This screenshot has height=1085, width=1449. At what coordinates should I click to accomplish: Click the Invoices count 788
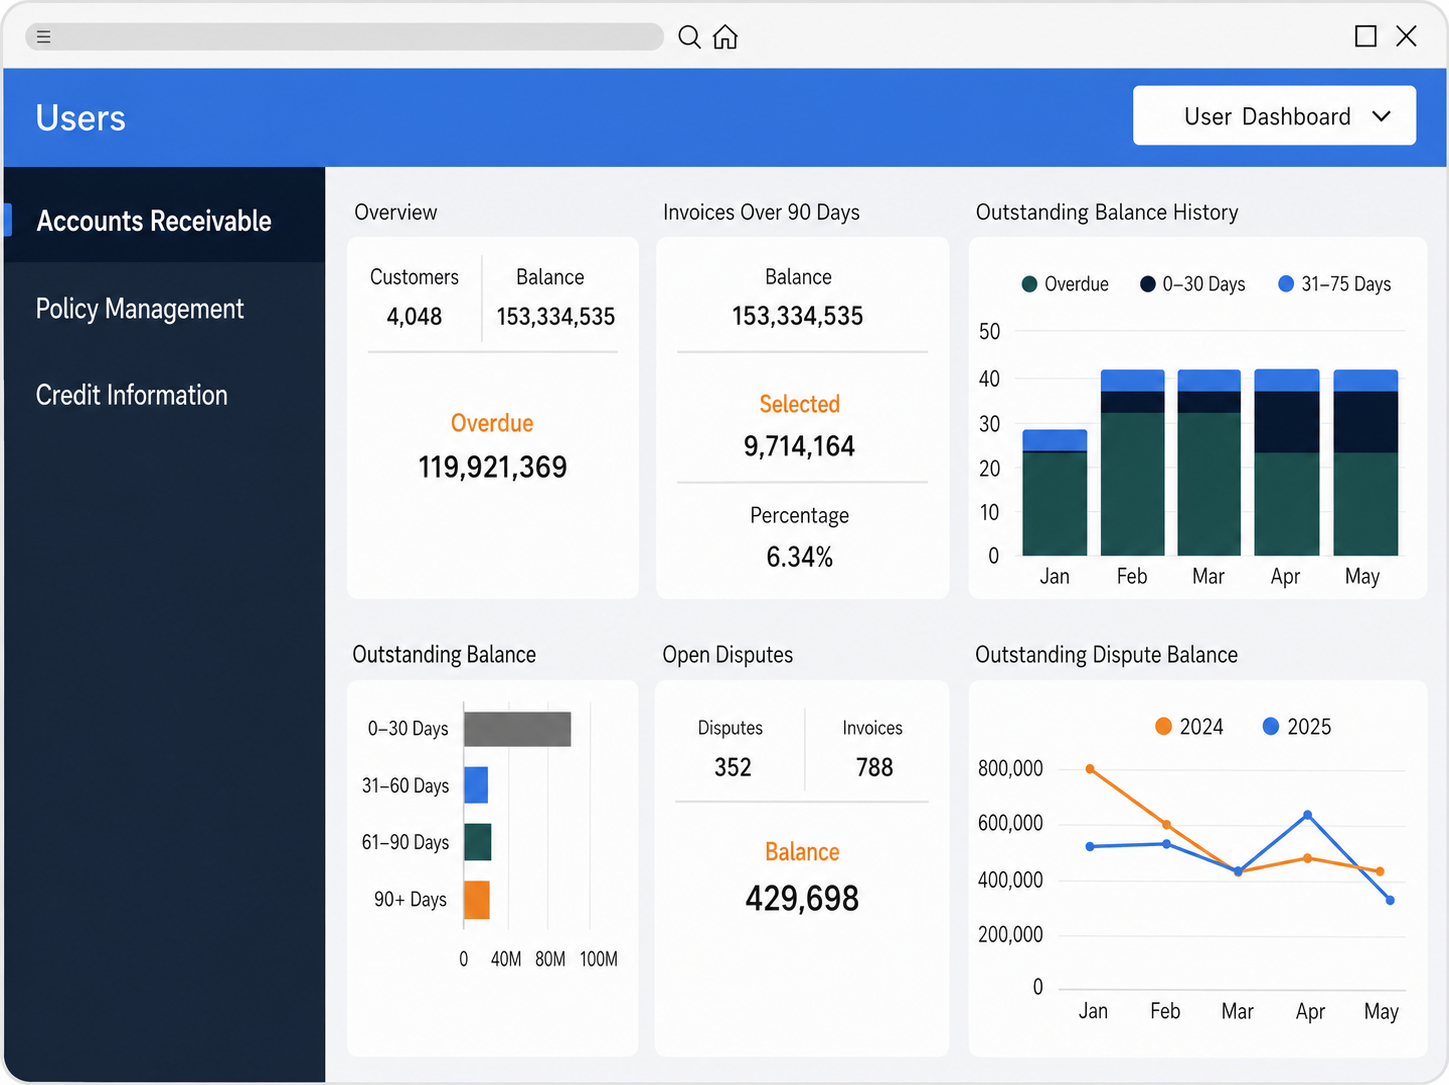coord(875,767)
